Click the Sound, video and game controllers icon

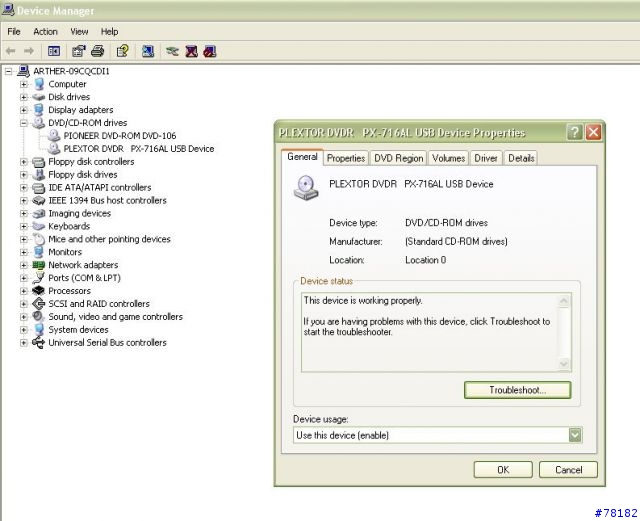pos(39,317)
